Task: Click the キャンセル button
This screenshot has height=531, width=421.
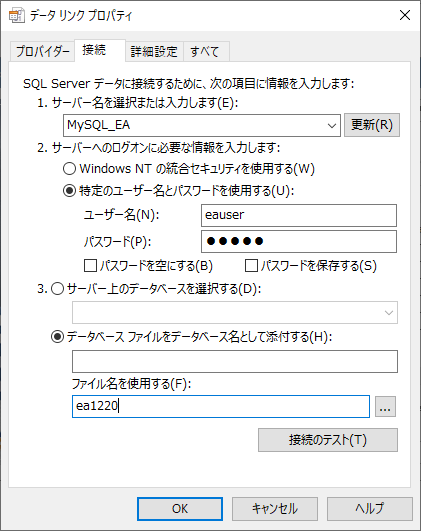Action: [x=275, y=509]
